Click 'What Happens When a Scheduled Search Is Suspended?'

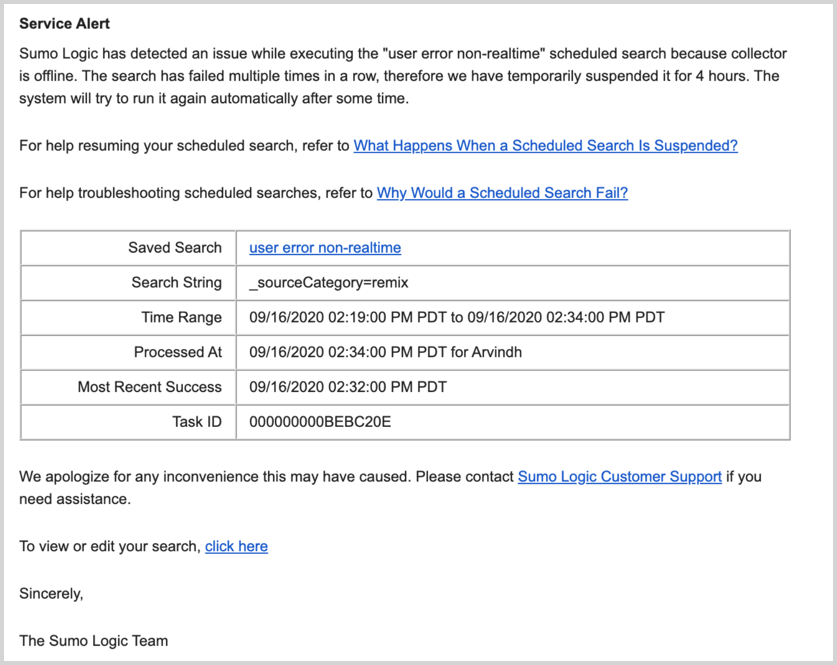point(545,145)
